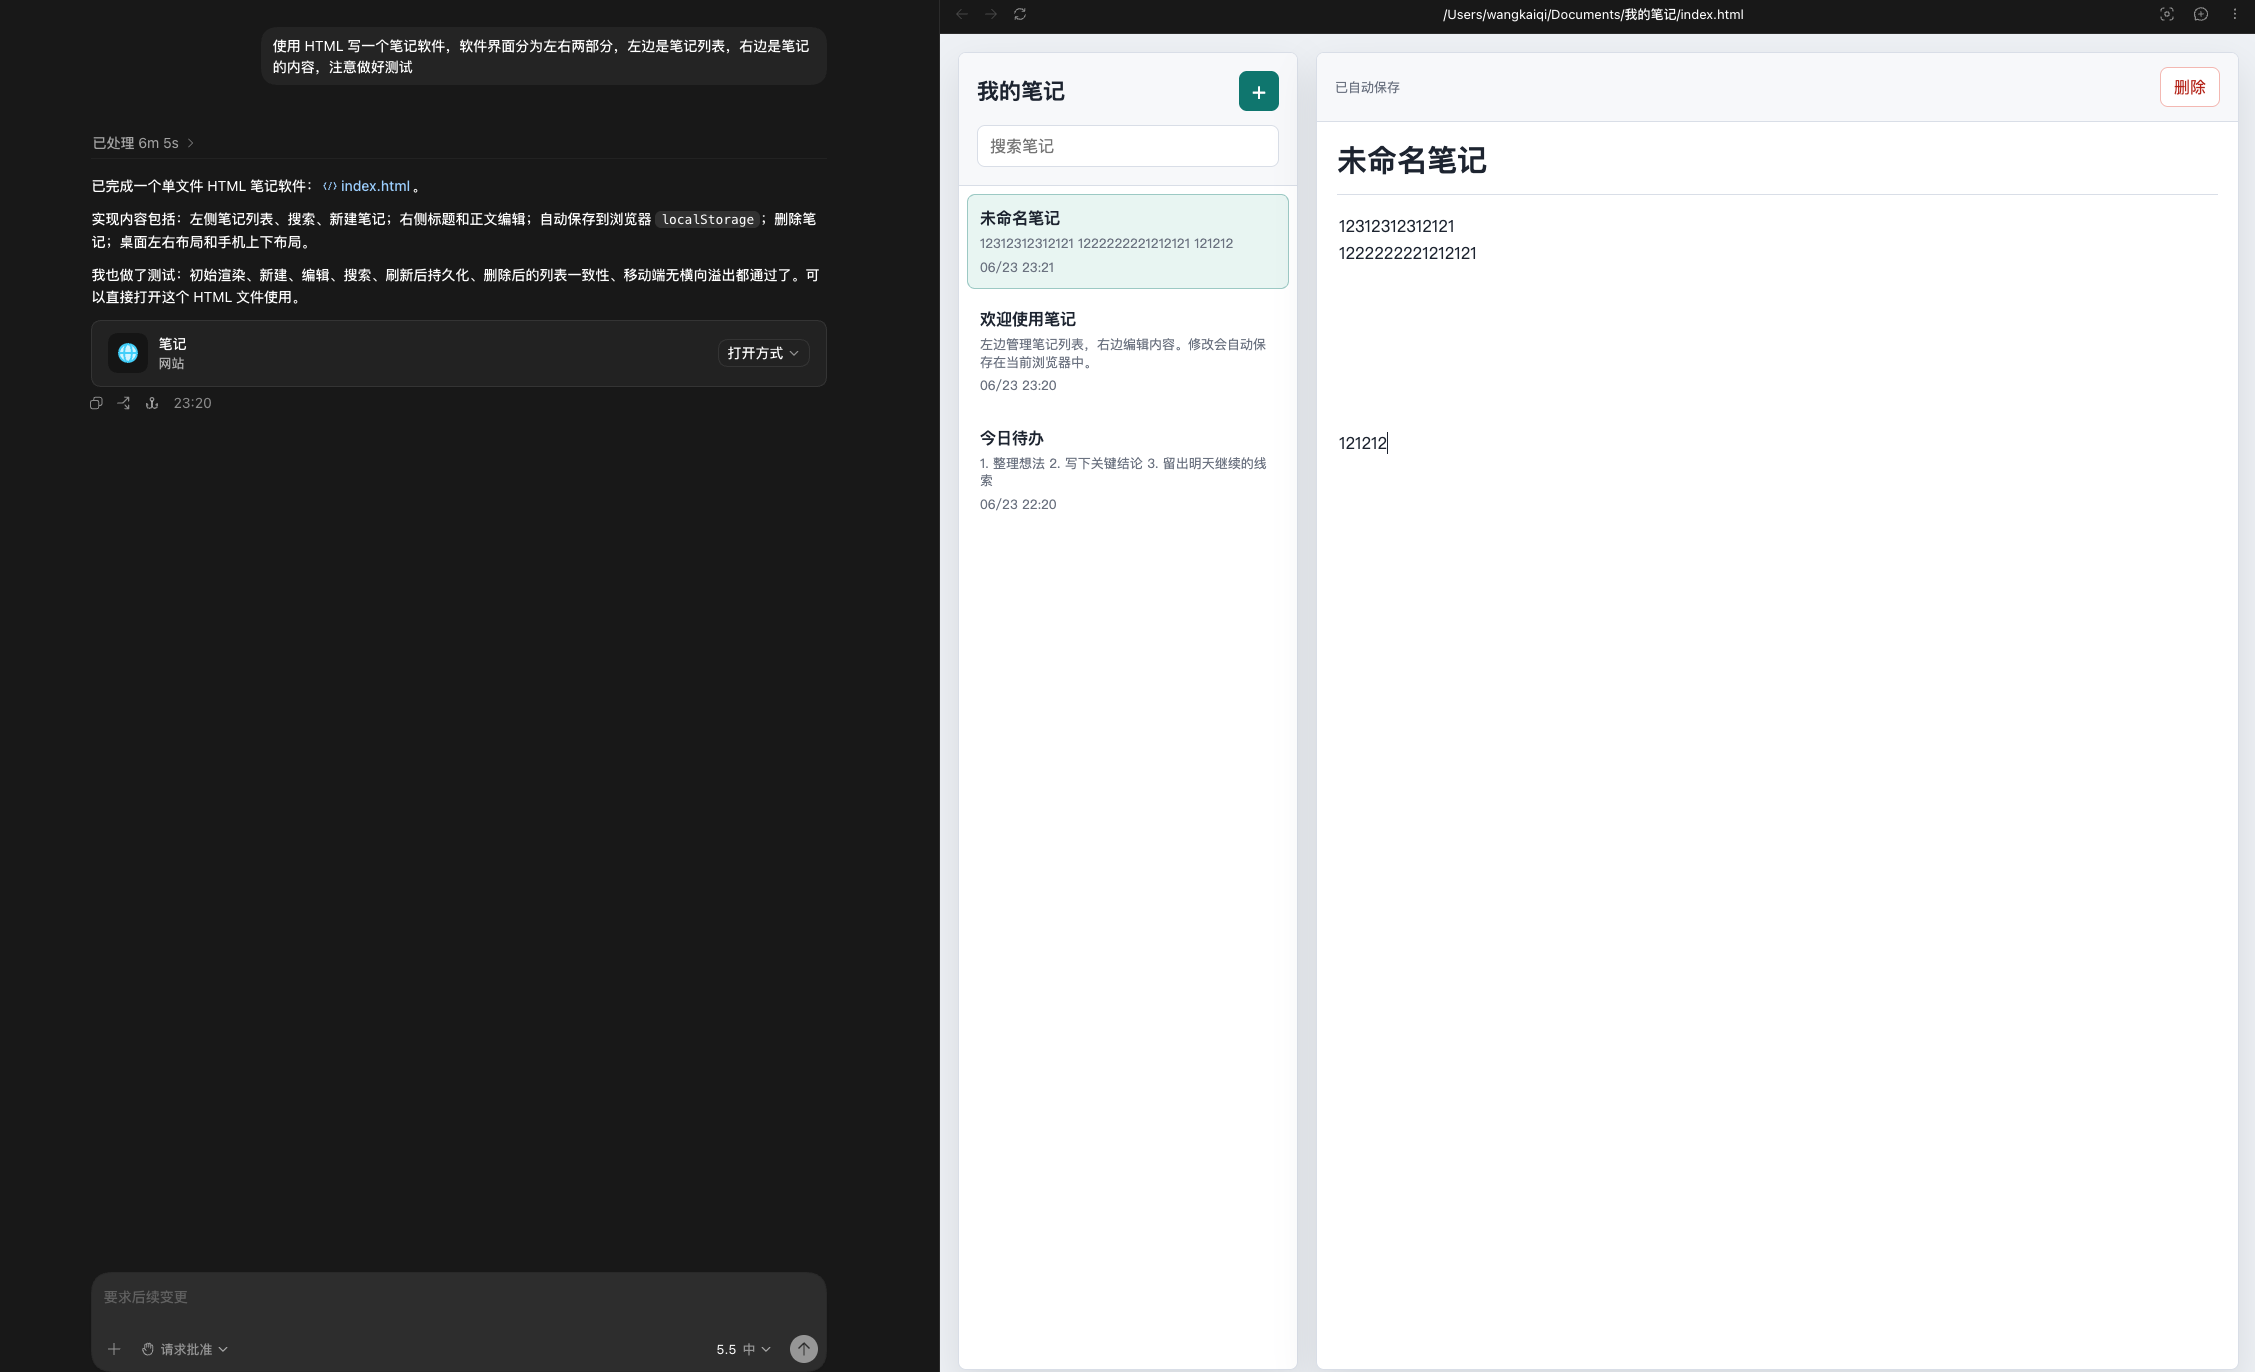Click the screenshot capture icon in preview bar

2167,14
